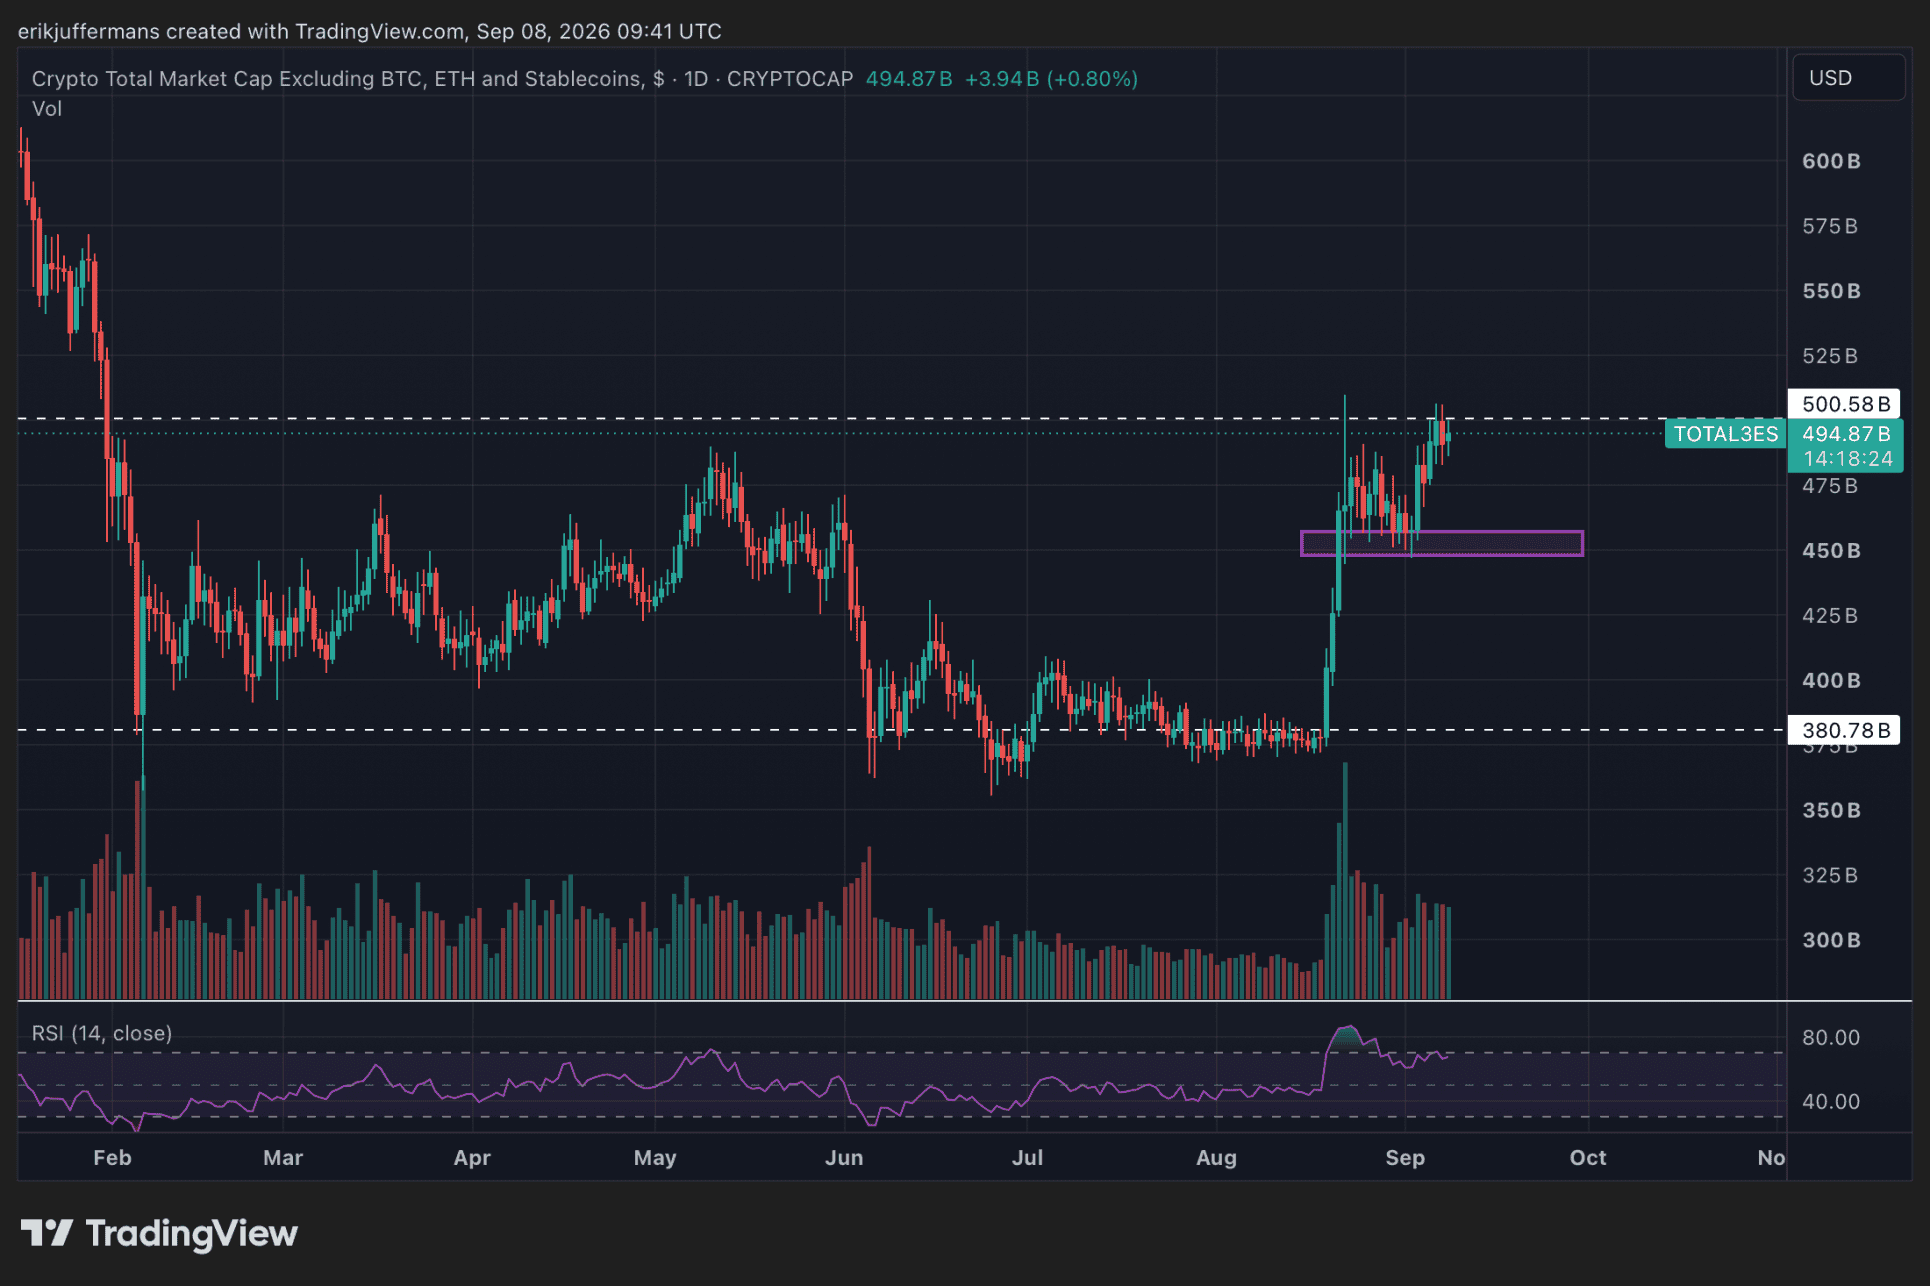
Task: Click the Sep label on time axis
Action: [1405, 1158]
